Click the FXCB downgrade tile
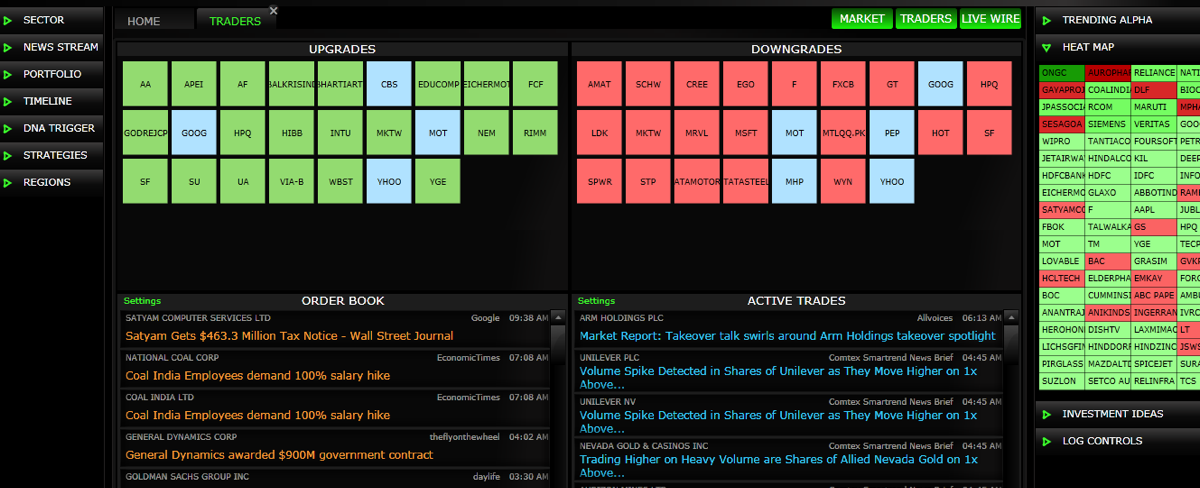This screenshot has width=1200, height=488. tap(843, 85)
